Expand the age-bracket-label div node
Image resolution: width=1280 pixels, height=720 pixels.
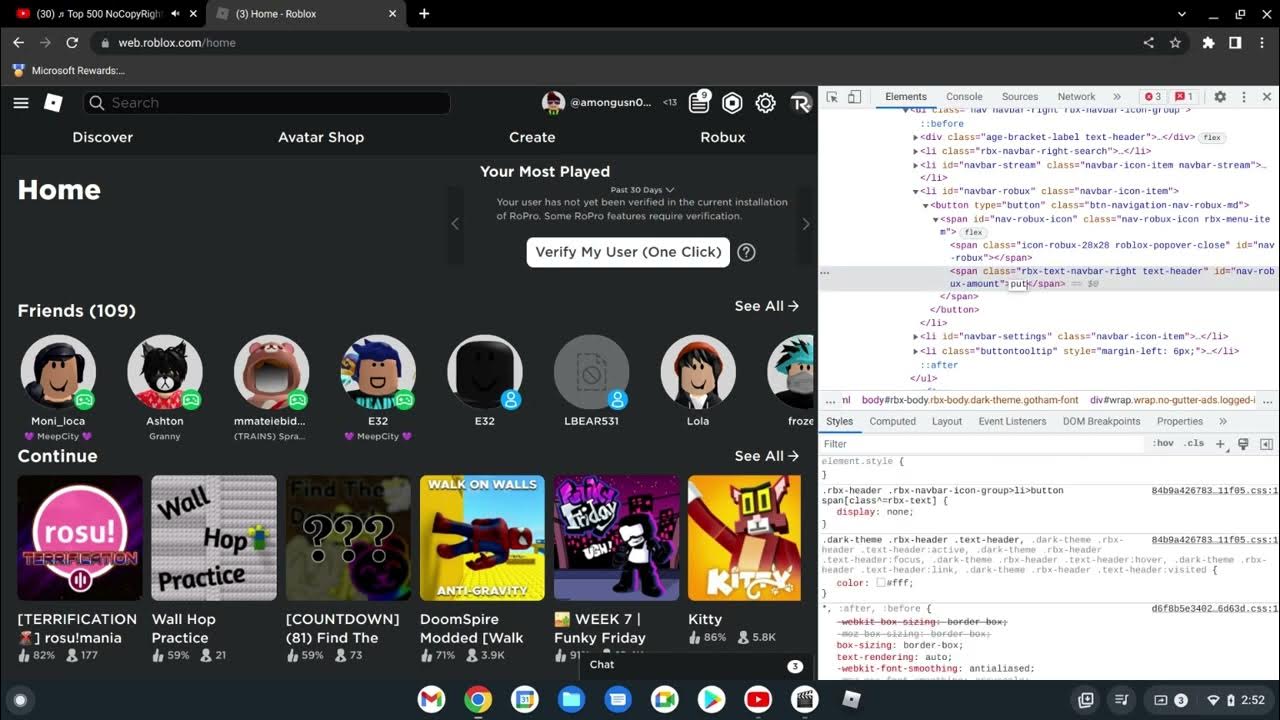[x=916, y=137]
